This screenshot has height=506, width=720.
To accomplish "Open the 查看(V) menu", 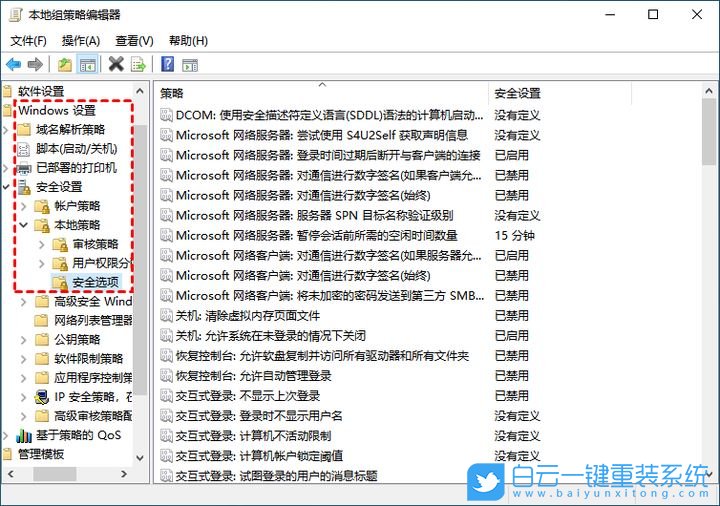I will [x=134, y=41].
